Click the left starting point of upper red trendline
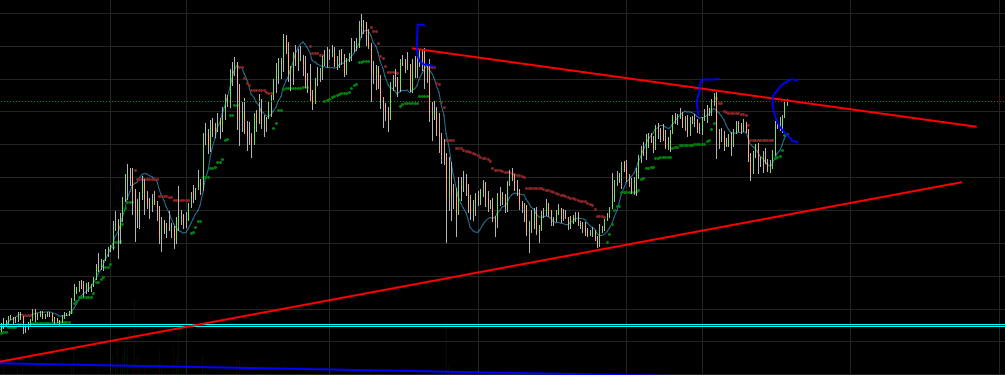The width and height of the screenshot is (1005, 375). (413, 48)
